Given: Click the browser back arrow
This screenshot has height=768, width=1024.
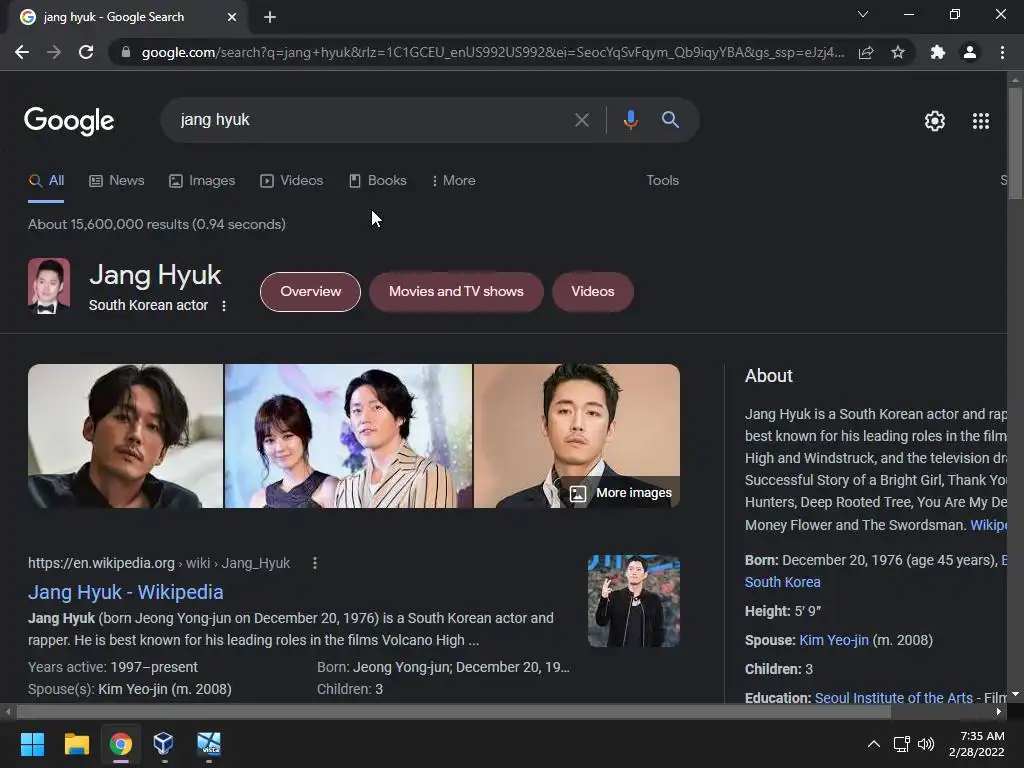Looking at the screenshot, I should pos(22,52).
